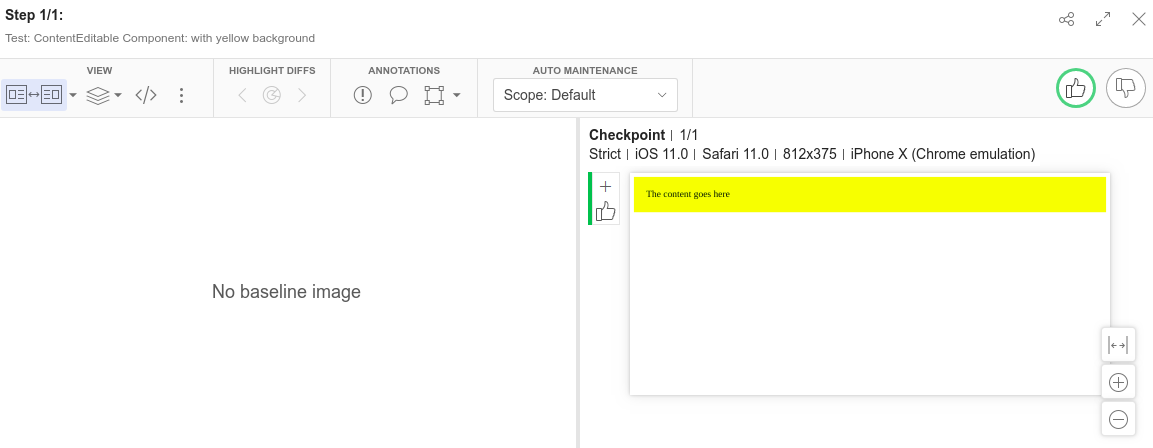The width and height of the screenshot is (1153, 448).
Task: Click the code brackets icon in View
Action: 146,95
